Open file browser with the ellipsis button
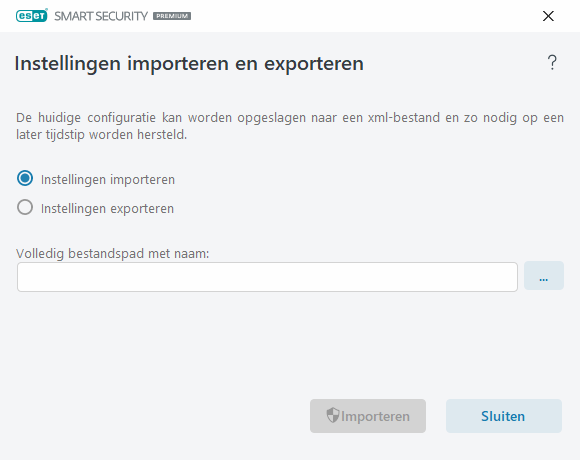580x460 pixels. pyautogui.click(x=544, y=276)
